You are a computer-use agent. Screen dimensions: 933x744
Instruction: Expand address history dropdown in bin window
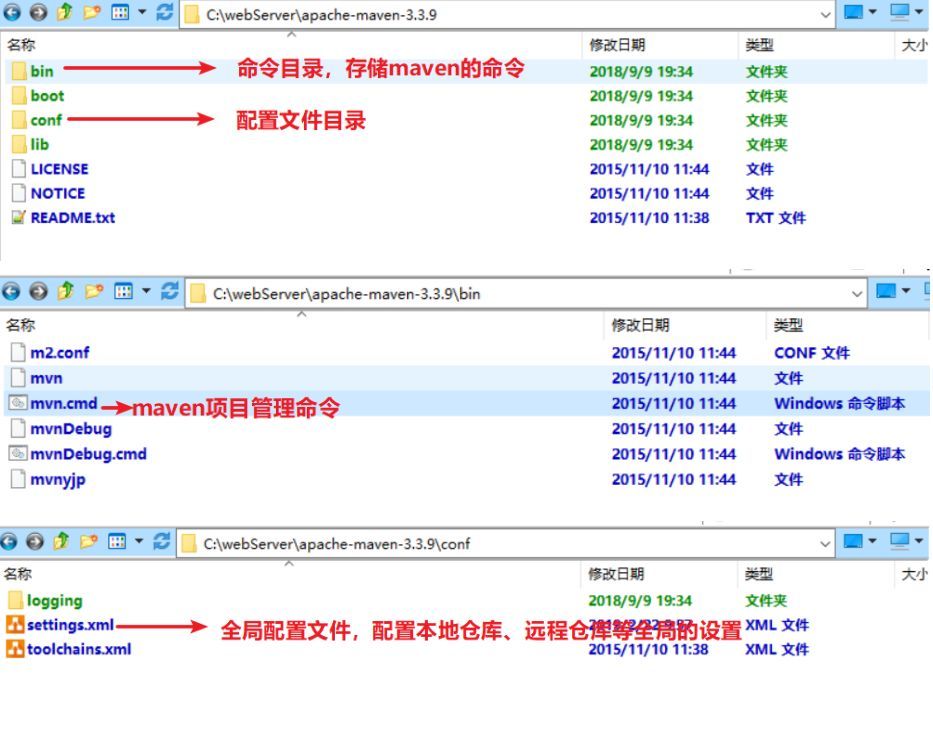tap(857, 294)
